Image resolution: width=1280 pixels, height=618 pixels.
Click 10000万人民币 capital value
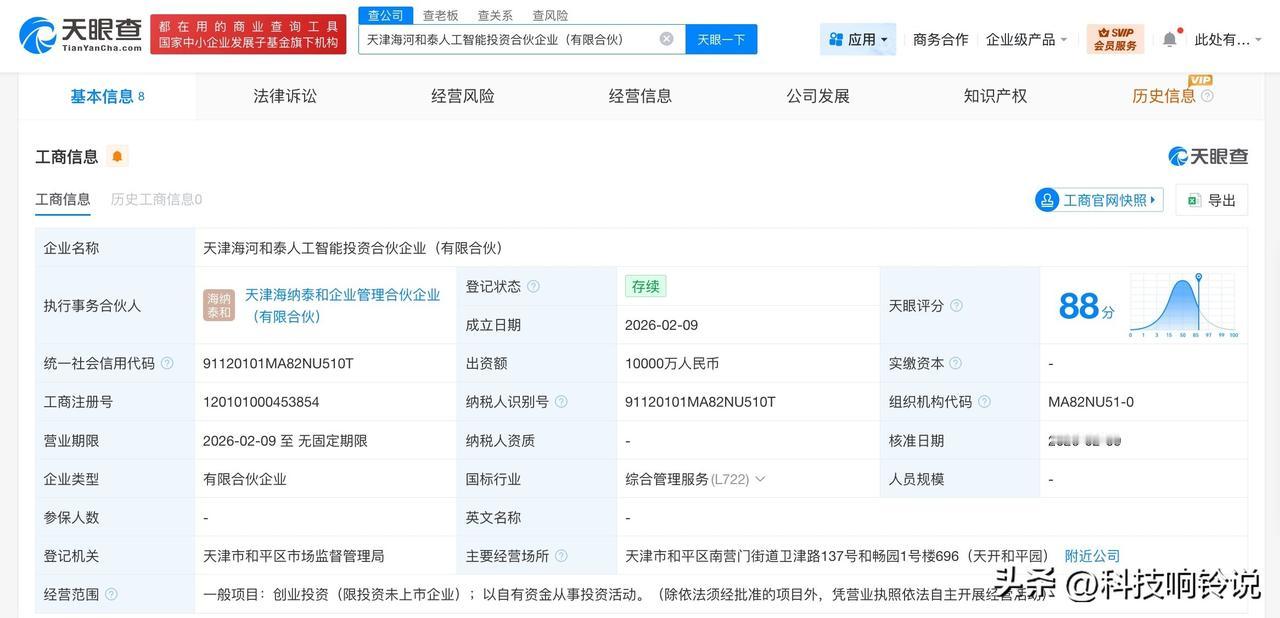tap(672, 363)
